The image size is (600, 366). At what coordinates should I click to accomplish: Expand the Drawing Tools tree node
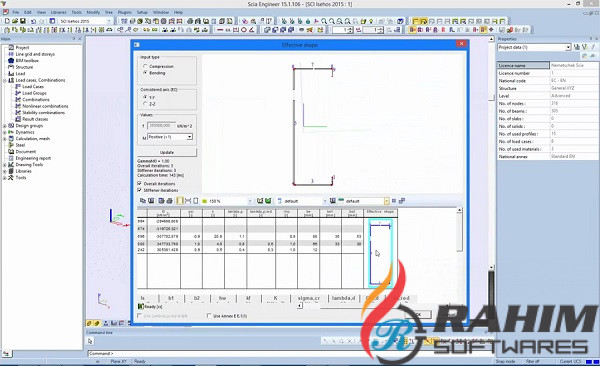(5, 165)
